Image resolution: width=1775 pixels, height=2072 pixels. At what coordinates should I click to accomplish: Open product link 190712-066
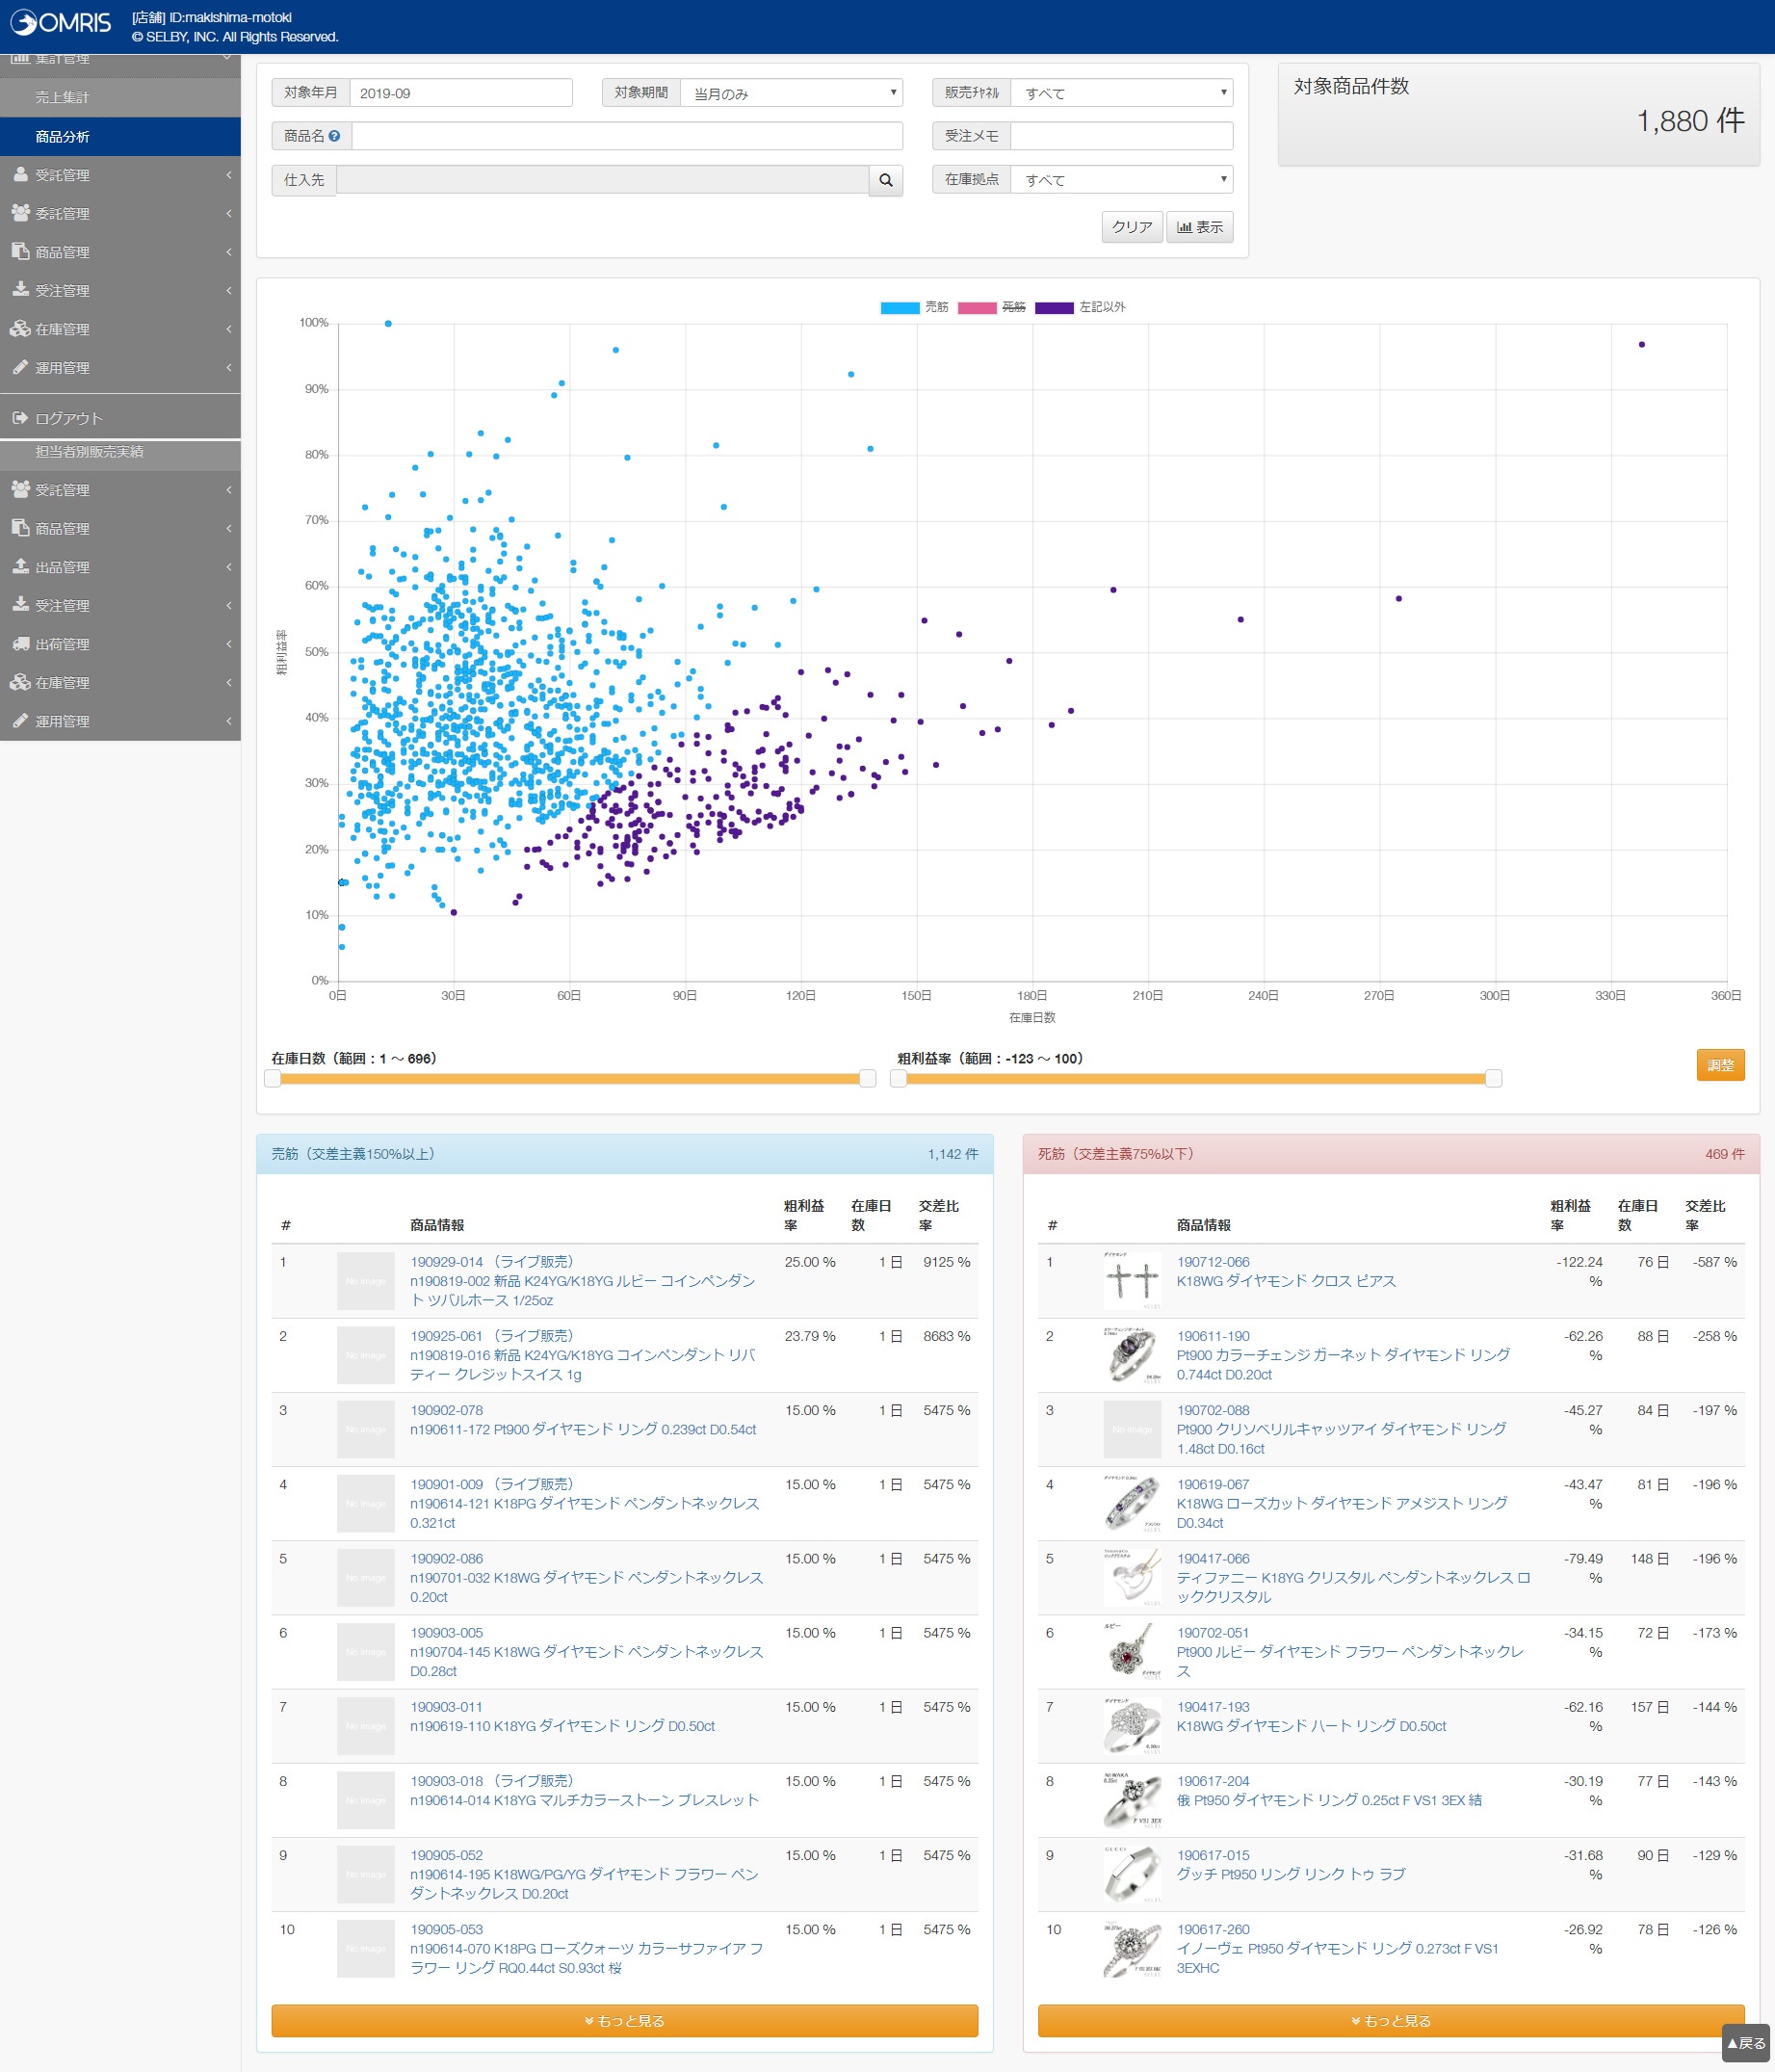[1213, 1262]
